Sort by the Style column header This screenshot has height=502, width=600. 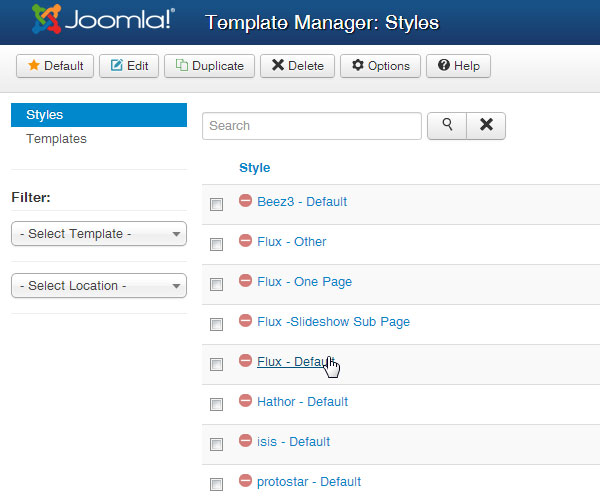pyautogui.click(x=254, y=168)
